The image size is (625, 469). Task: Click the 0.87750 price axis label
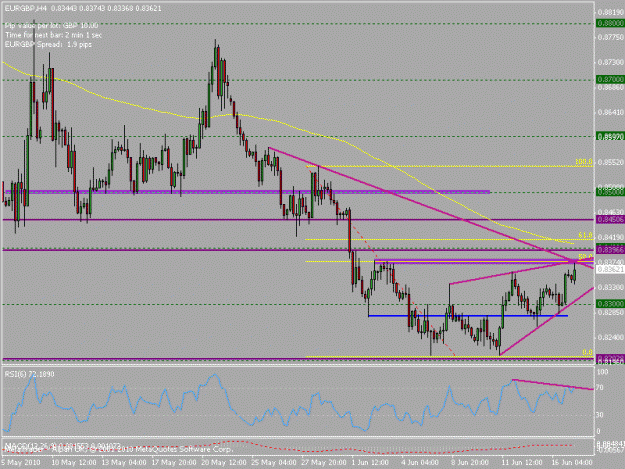click(610, 37)
